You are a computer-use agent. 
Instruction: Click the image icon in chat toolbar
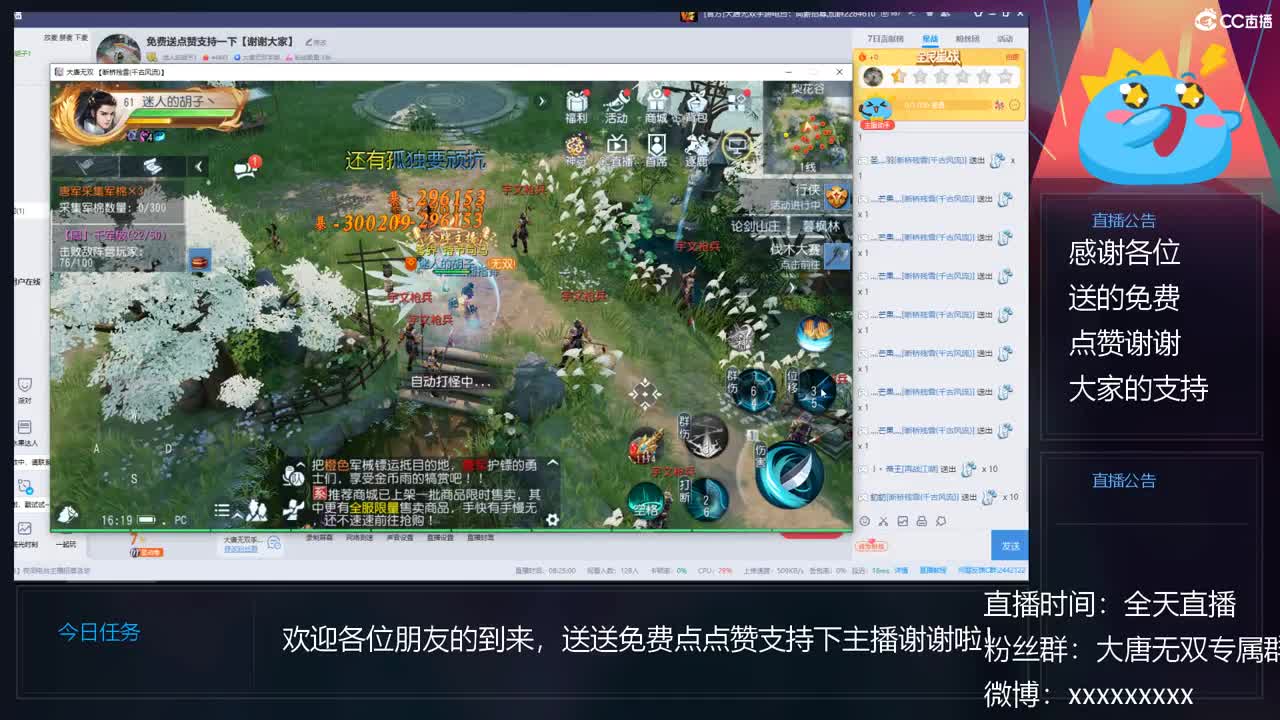[903, 521]
